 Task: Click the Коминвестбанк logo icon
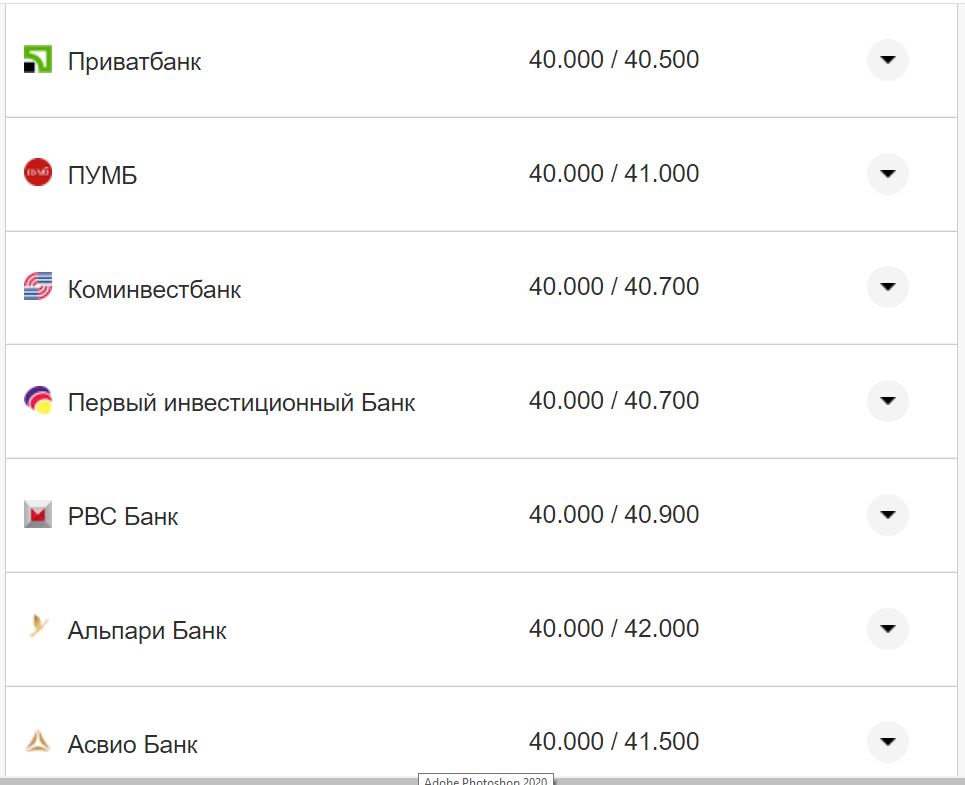point(37,287)
